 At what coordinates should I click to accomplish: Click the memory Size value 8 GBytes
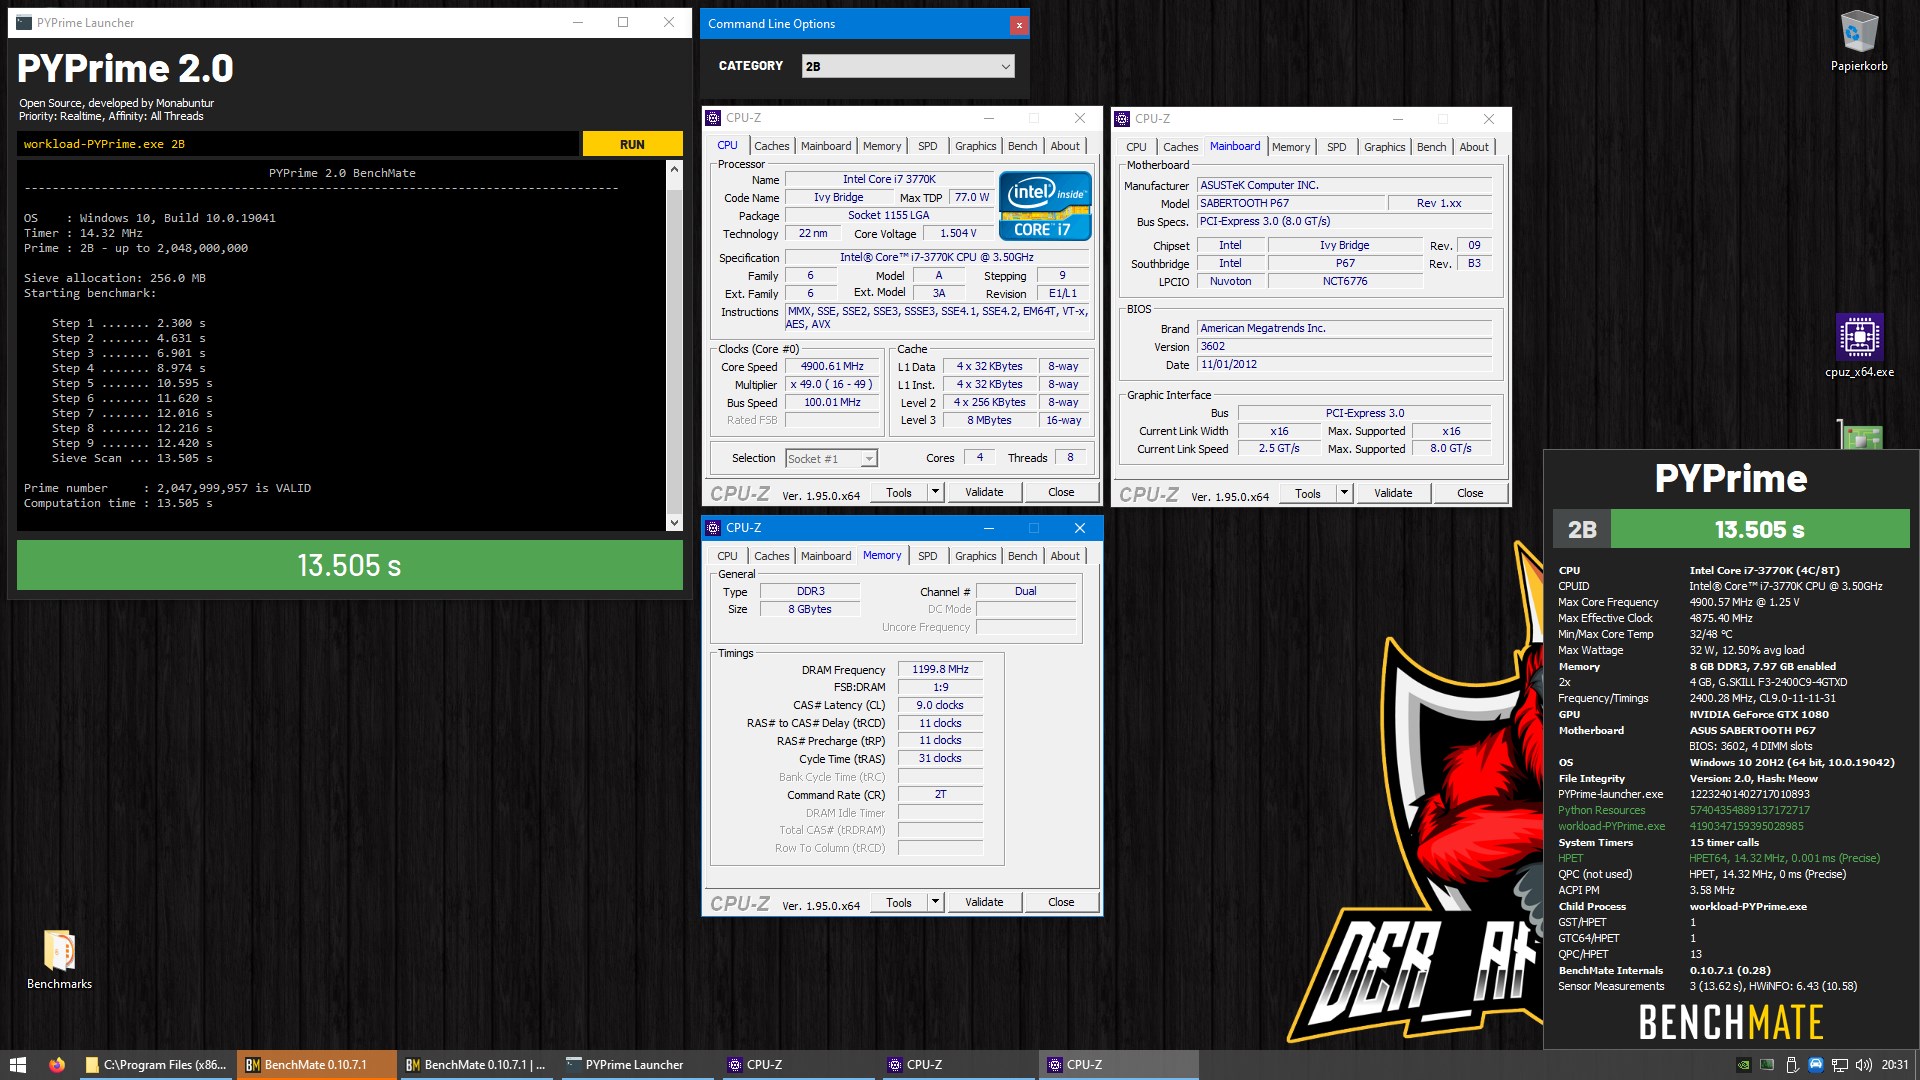tap(810, 610)
